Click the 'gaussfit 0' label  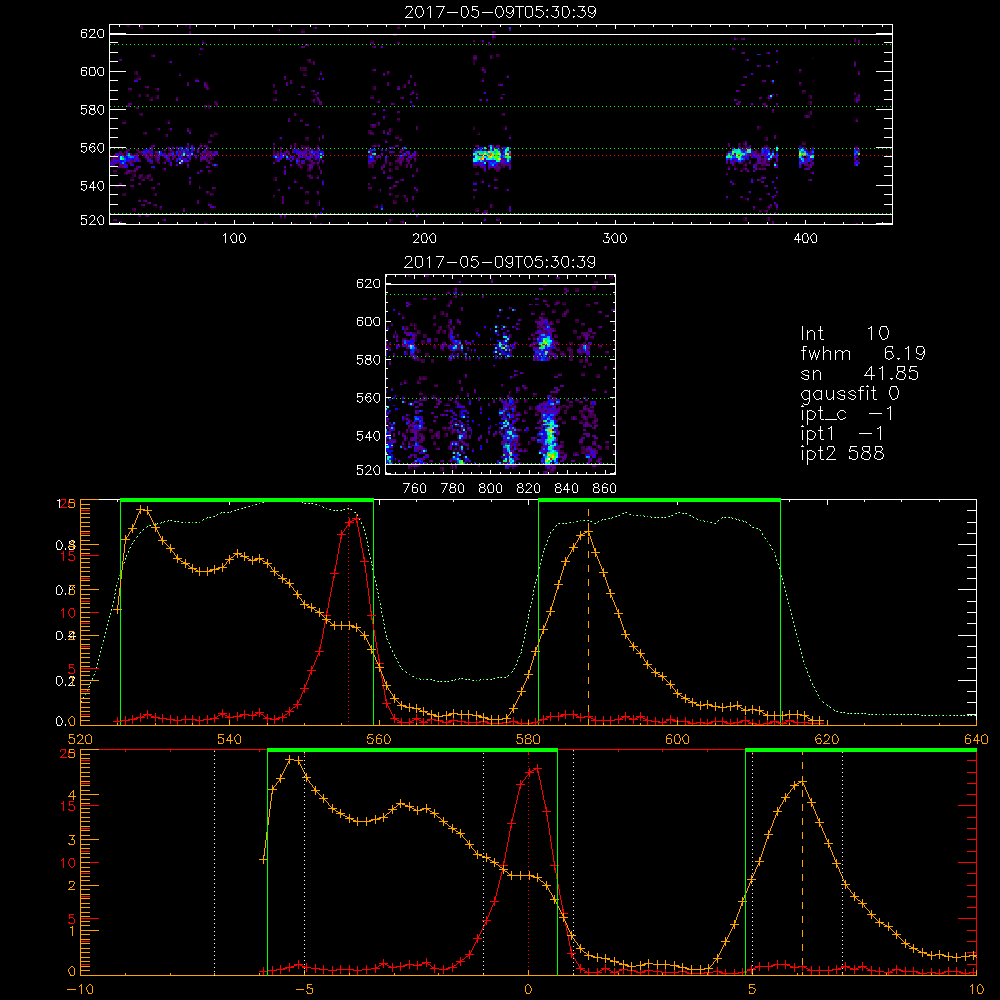(x=850, y=393)
